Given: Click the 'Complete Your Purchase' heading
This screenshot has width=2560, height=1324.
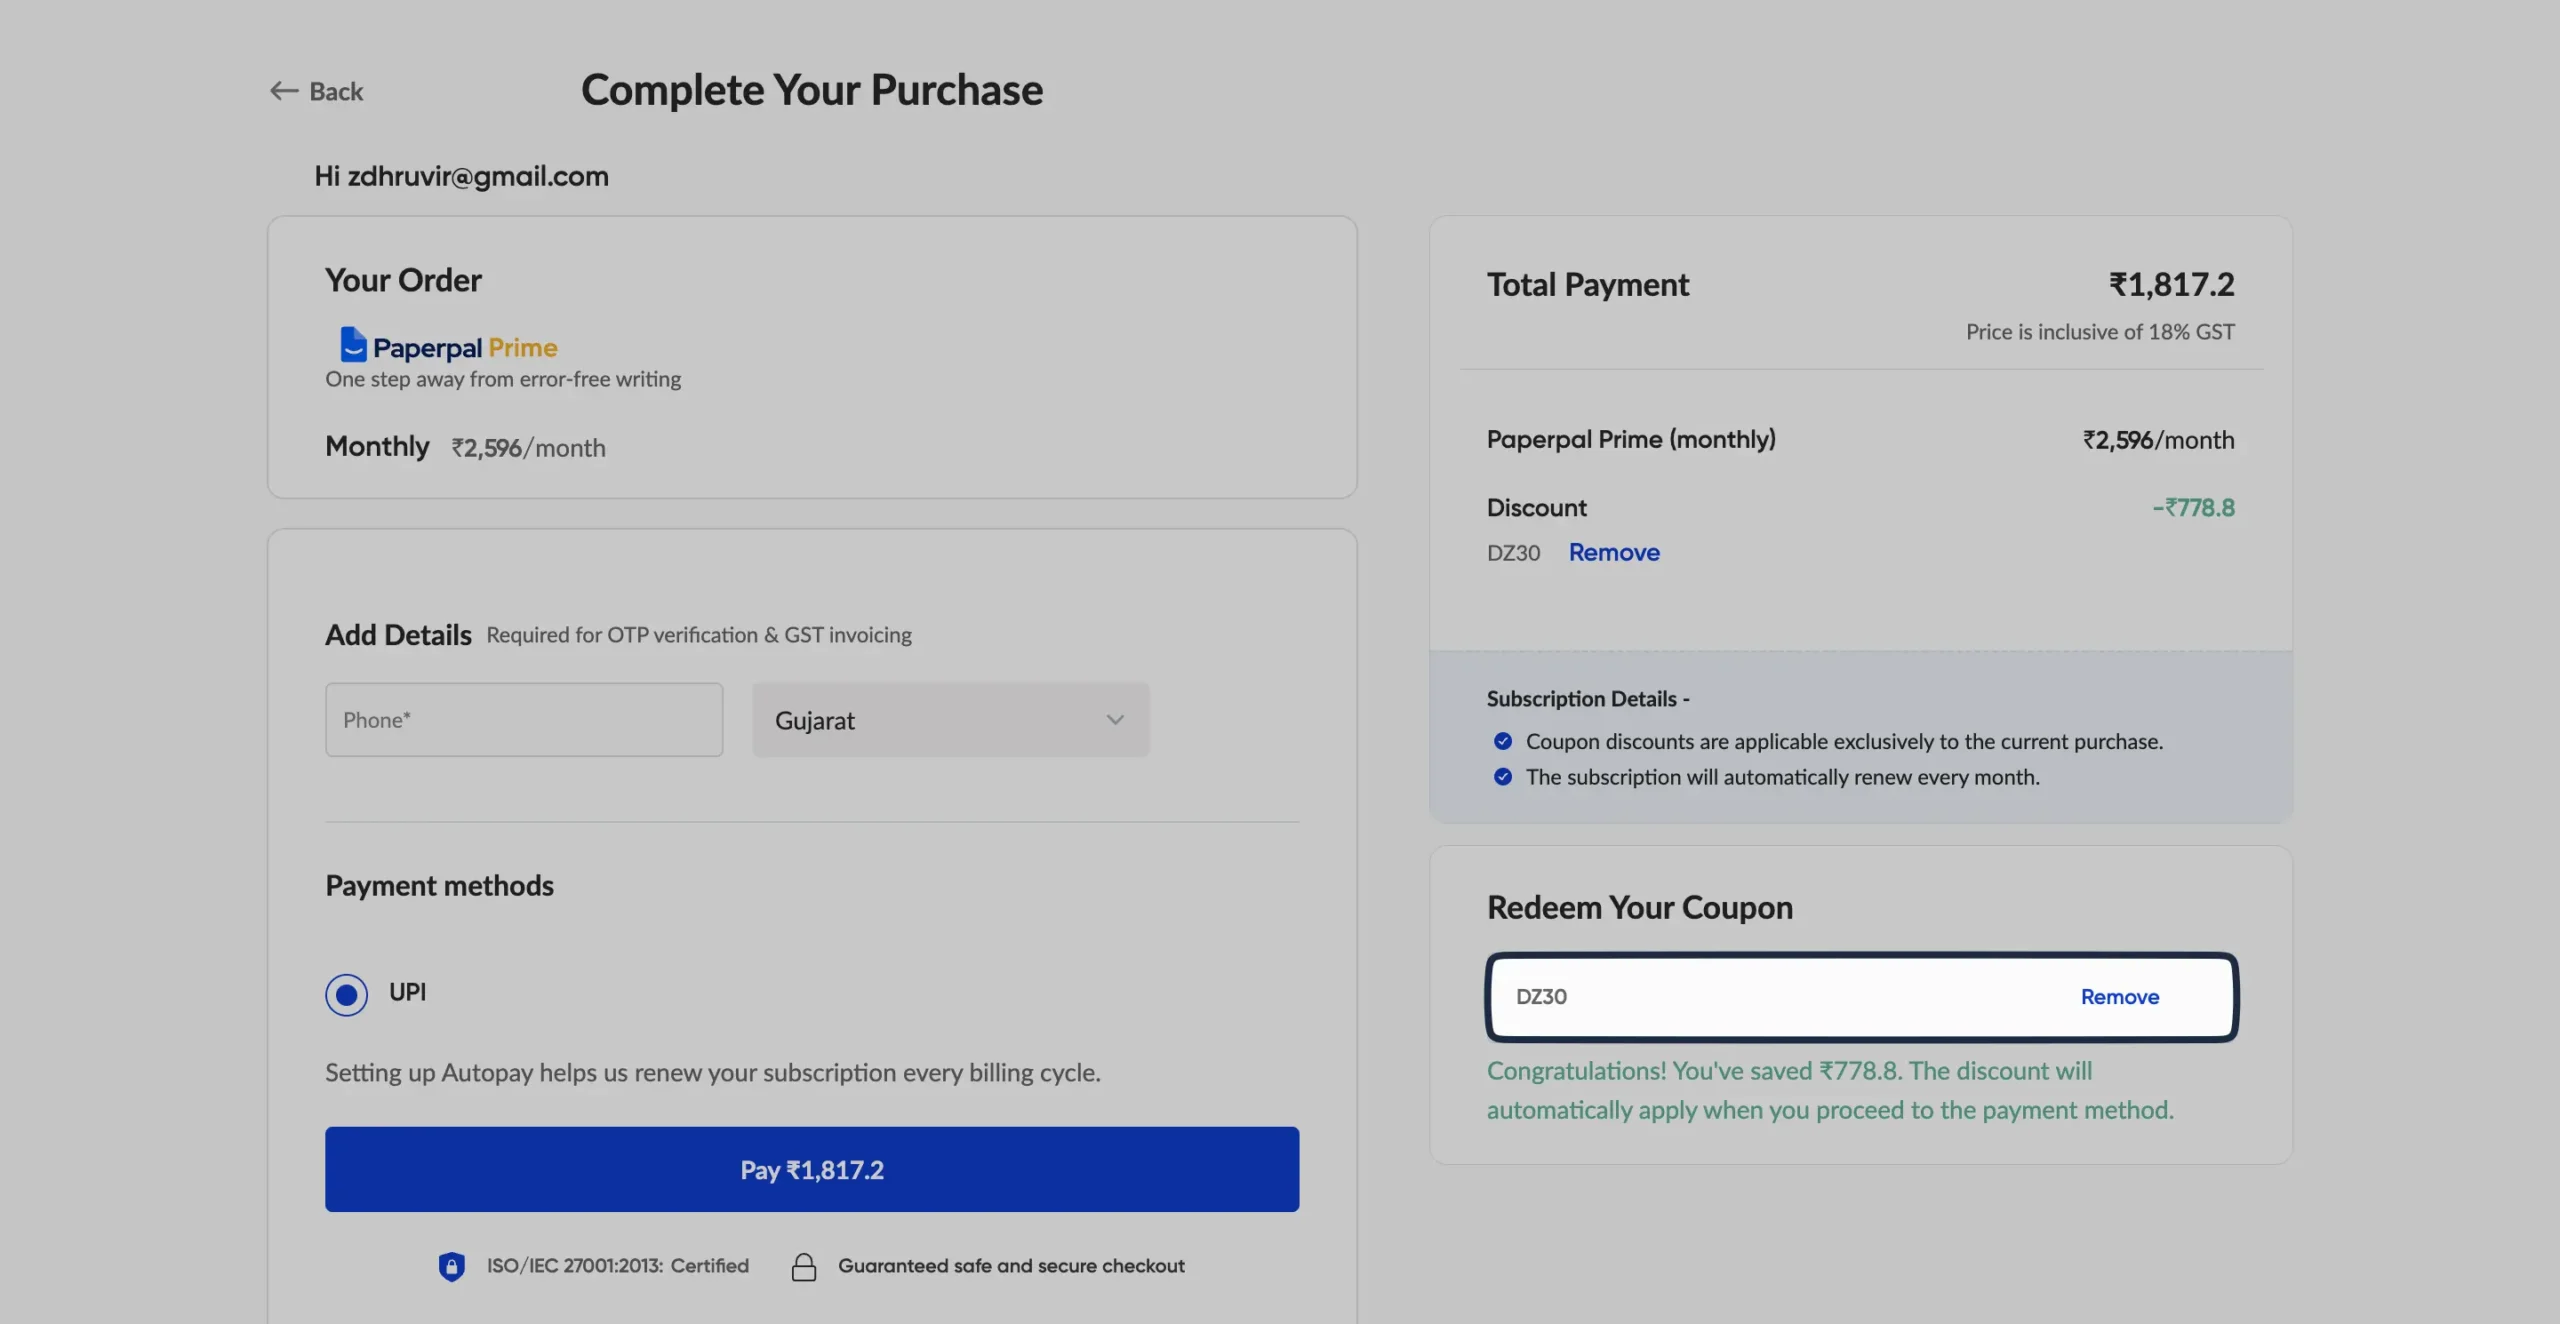Looking at the screenshot, I should [x=812, y=90].
